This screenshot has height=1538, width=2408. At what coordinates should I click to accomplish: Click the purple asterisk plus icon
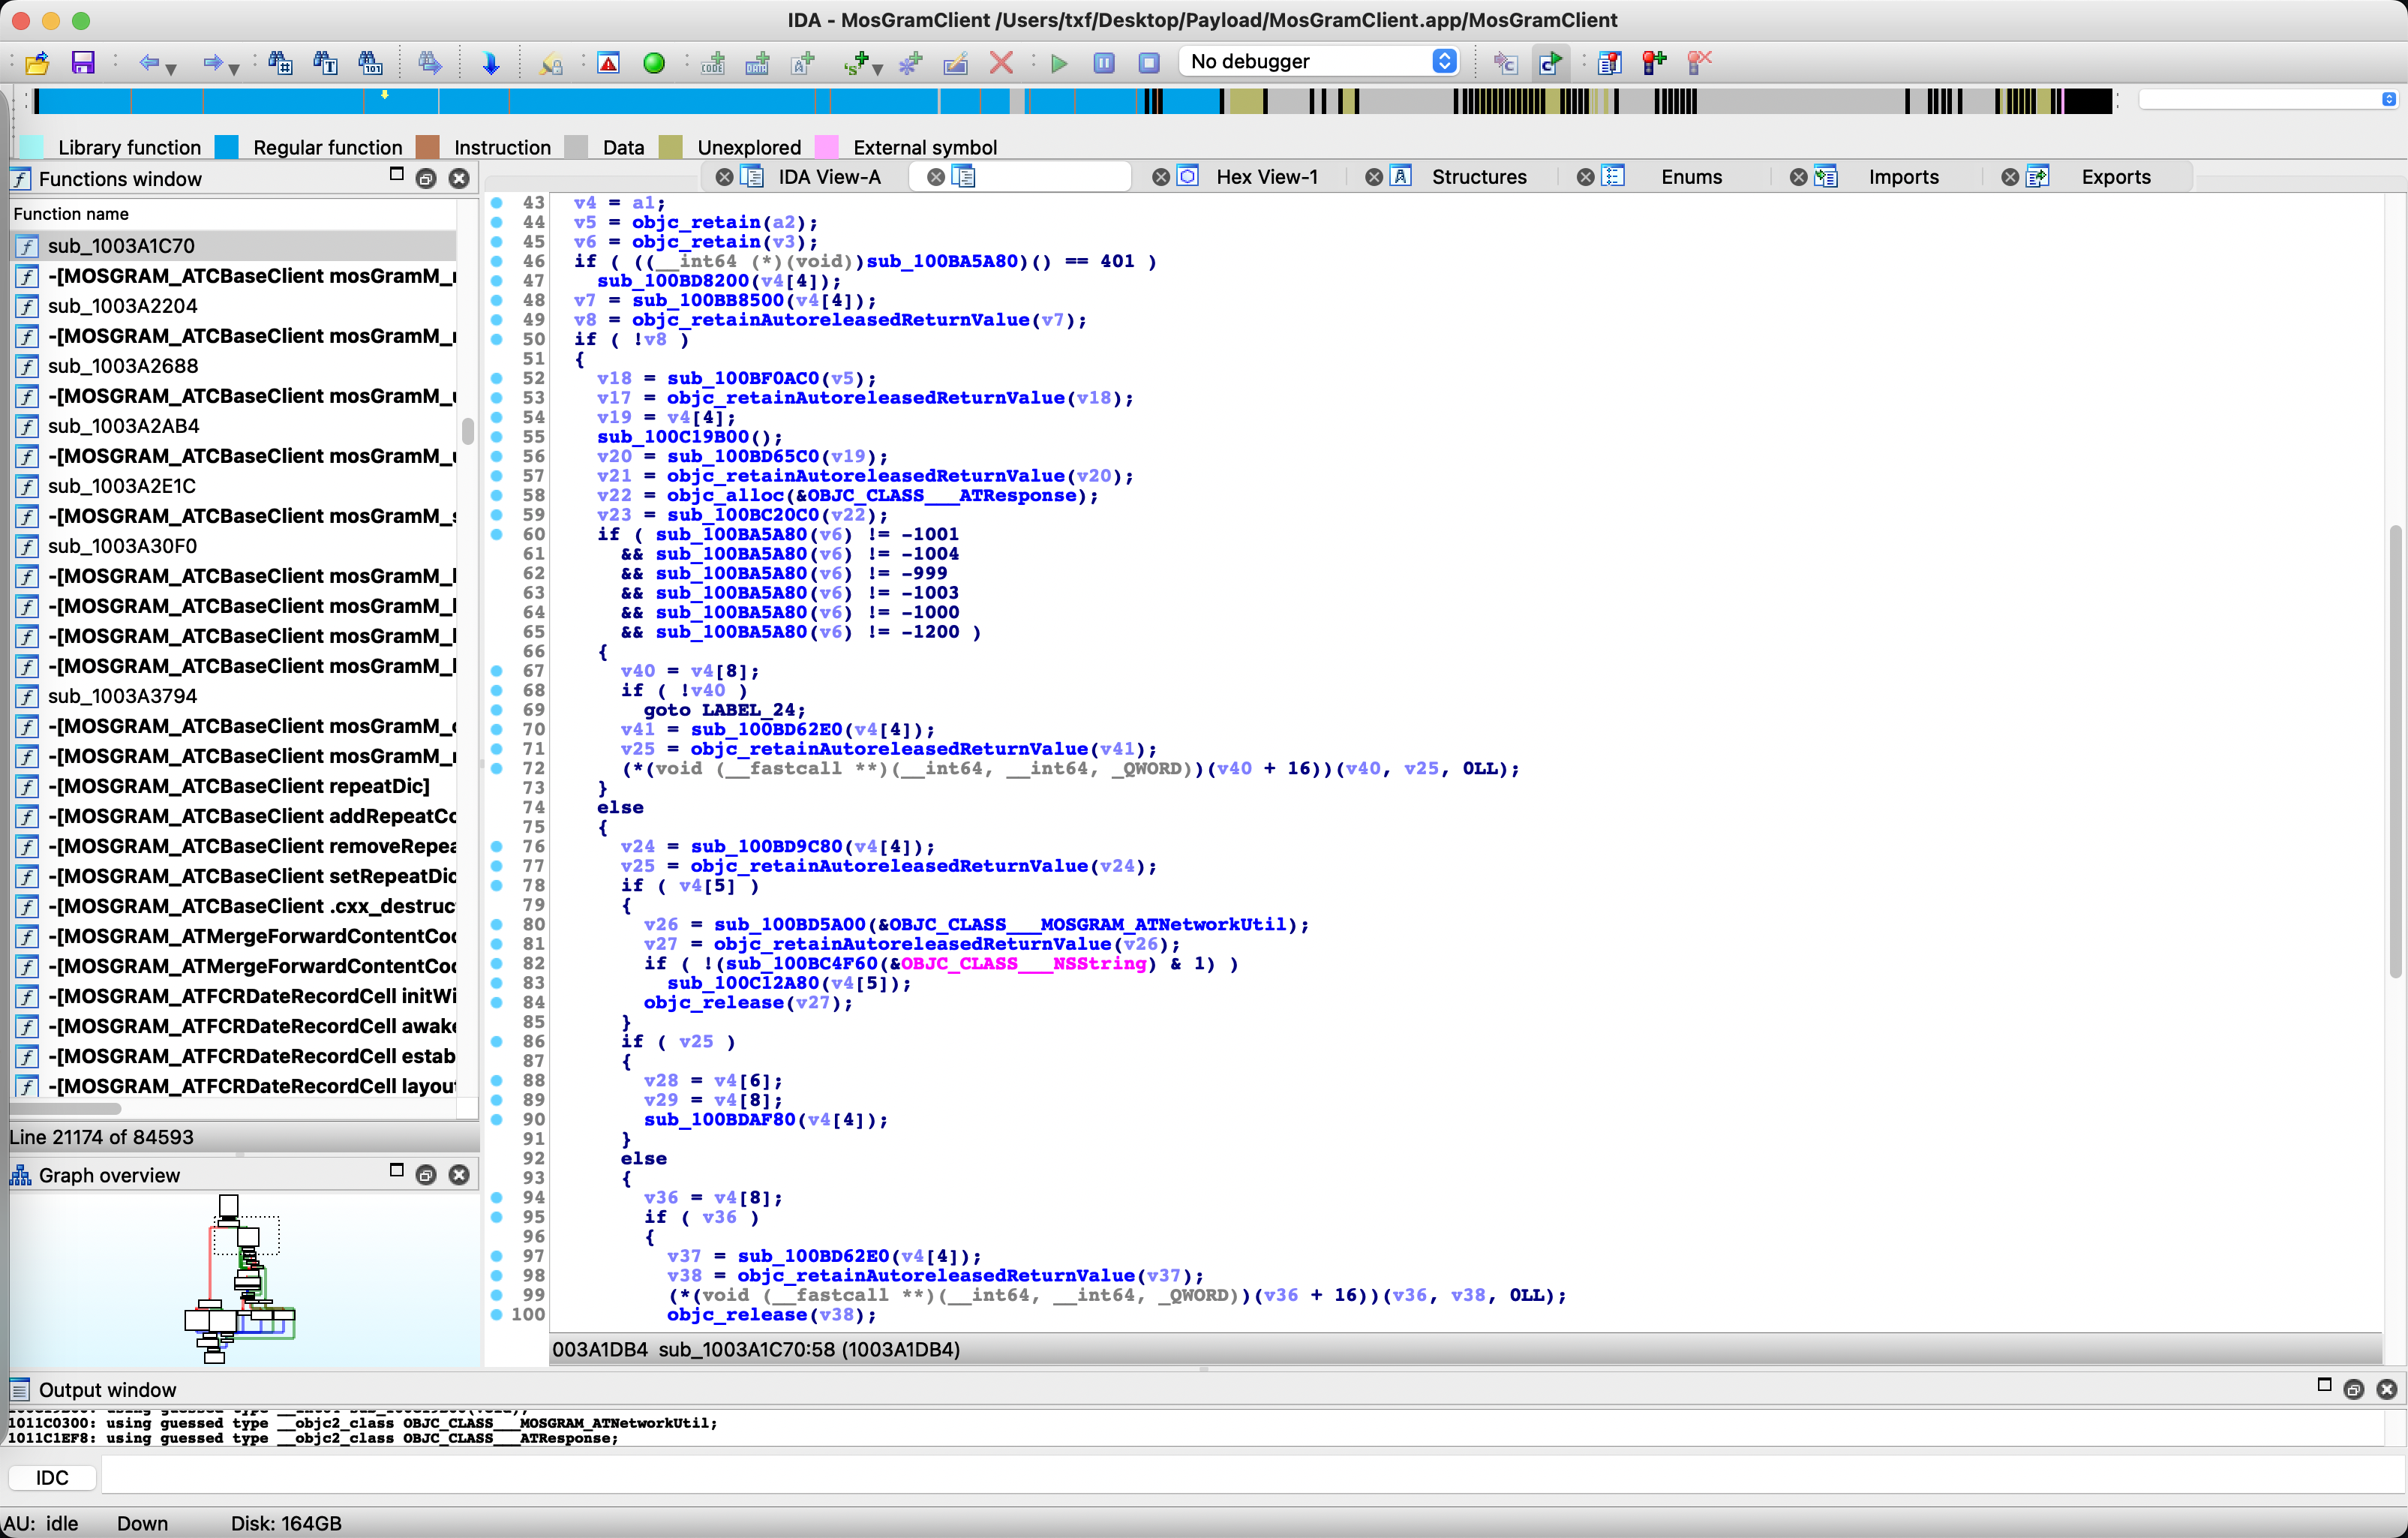pos(910,63)
